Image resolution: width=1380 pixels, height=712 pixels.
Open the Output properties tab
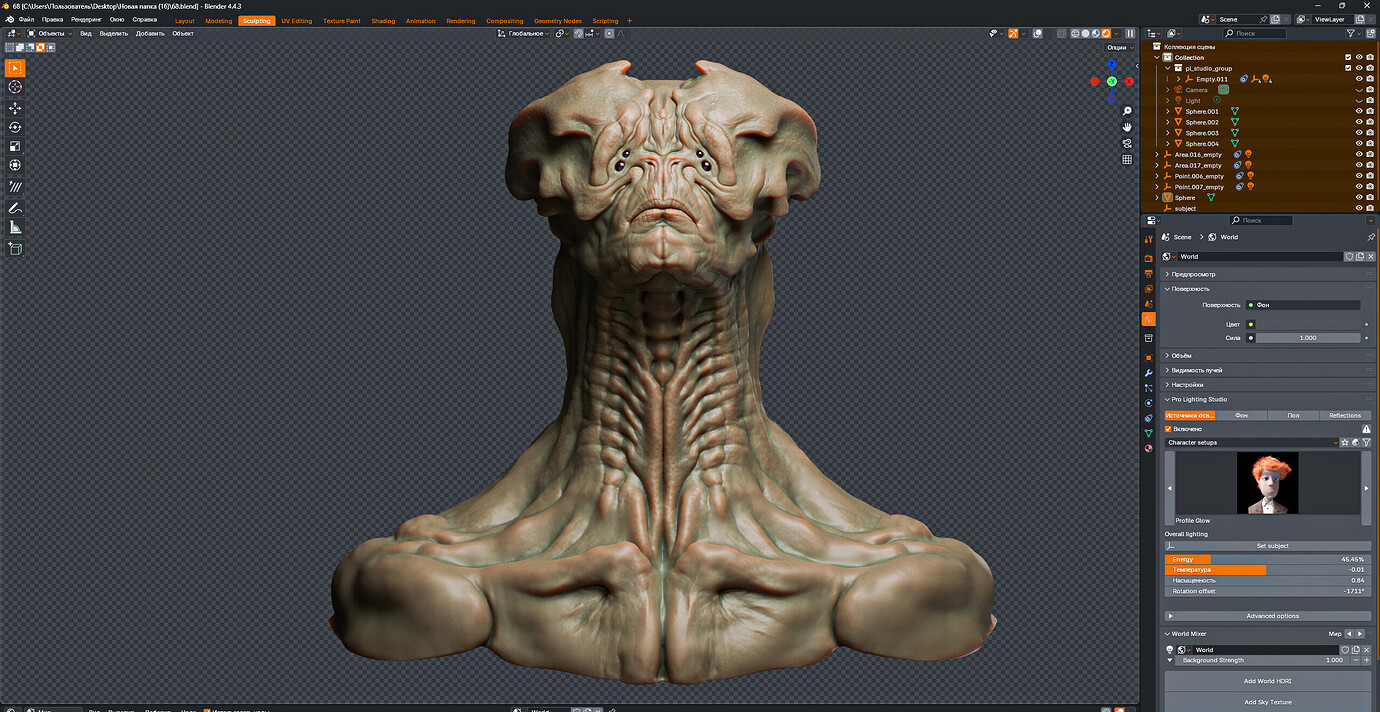pos(1149,273)
